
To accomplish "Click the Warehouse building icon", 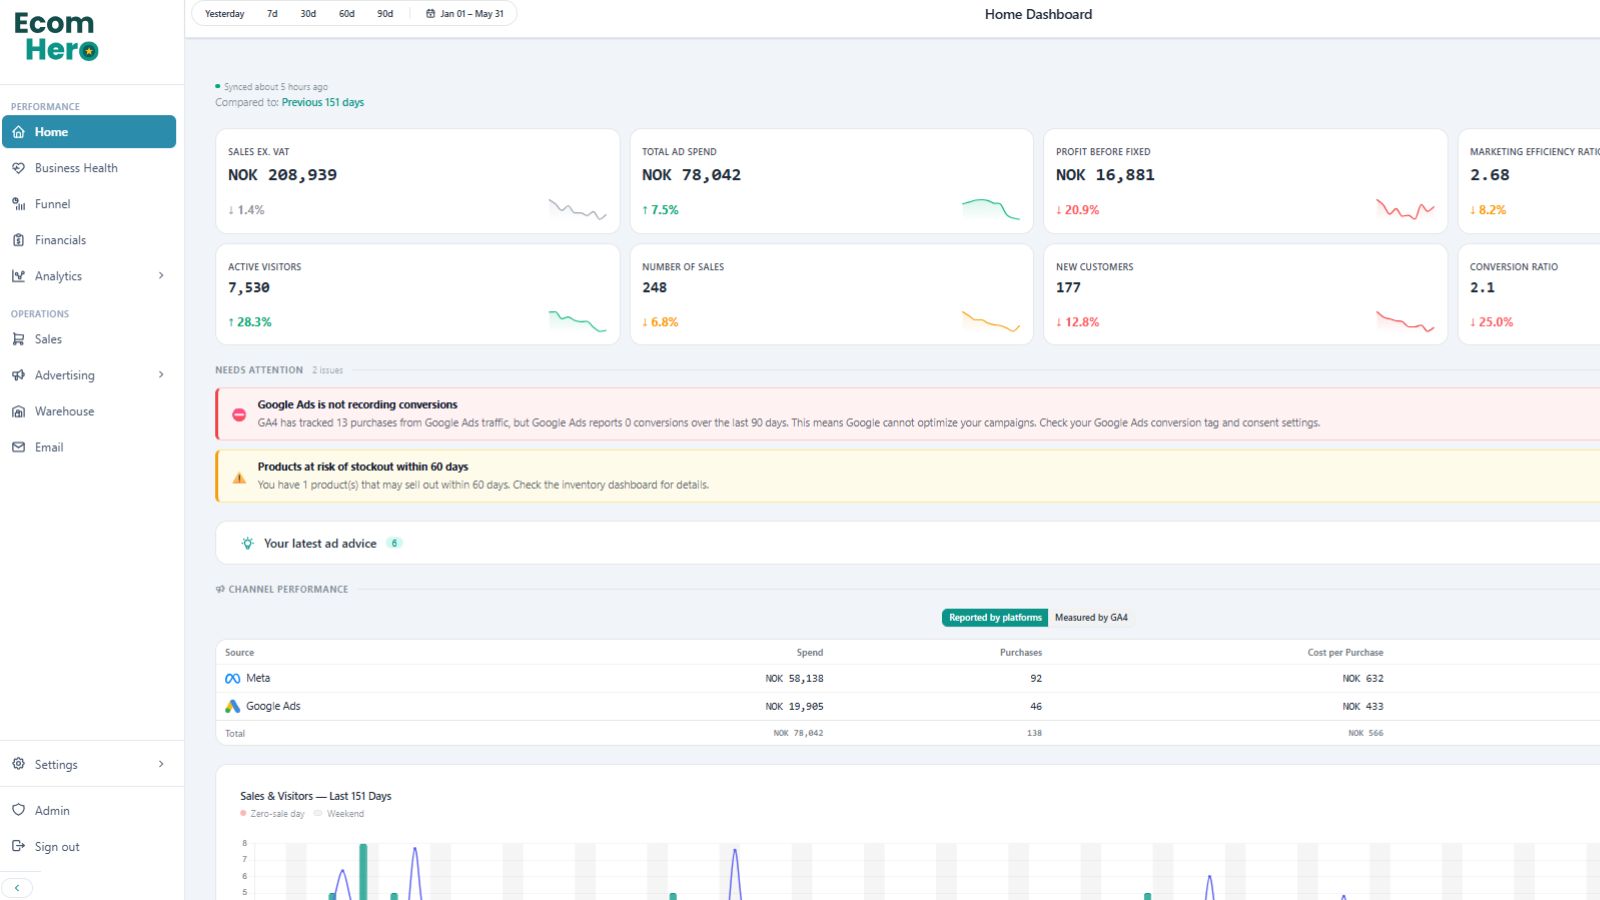I will point(18,411).
